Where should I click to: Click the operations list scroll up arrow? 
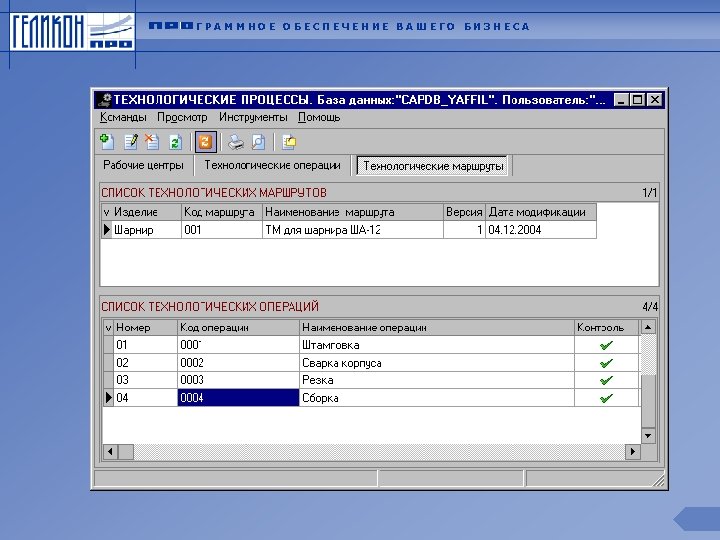[648, 327]
